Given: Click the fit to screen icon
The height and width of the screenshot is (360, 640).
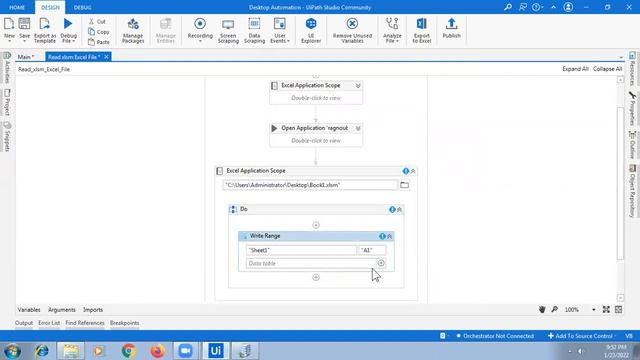Looking at the screenshot, I should 606,309.
